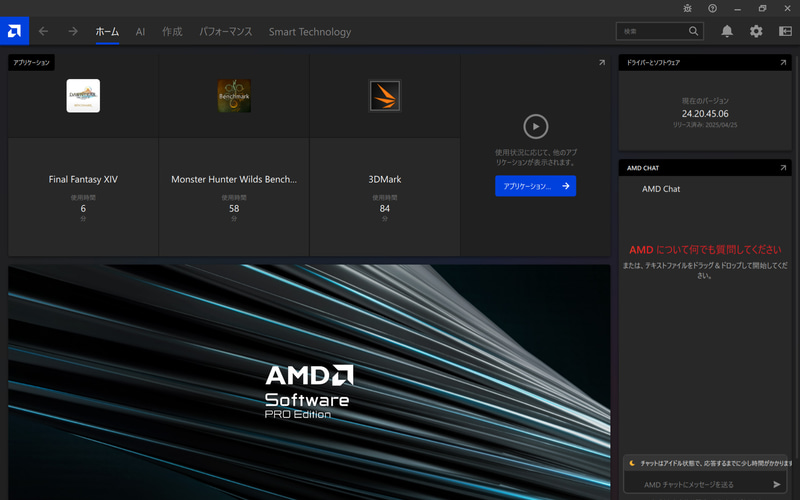Click the AMD logo home icon

pos(14,31)
